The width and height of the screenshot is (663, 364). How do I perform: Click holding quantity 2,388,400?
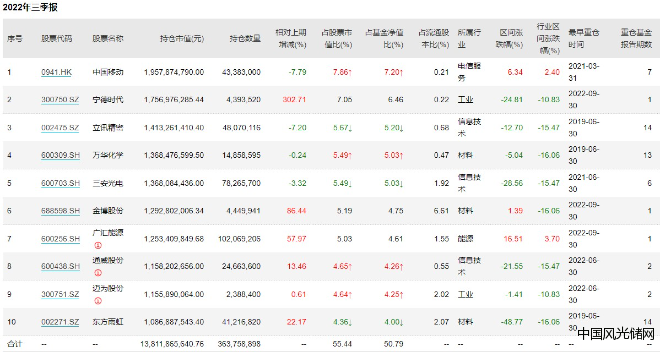pyautogui.click(x=243, y=294)
